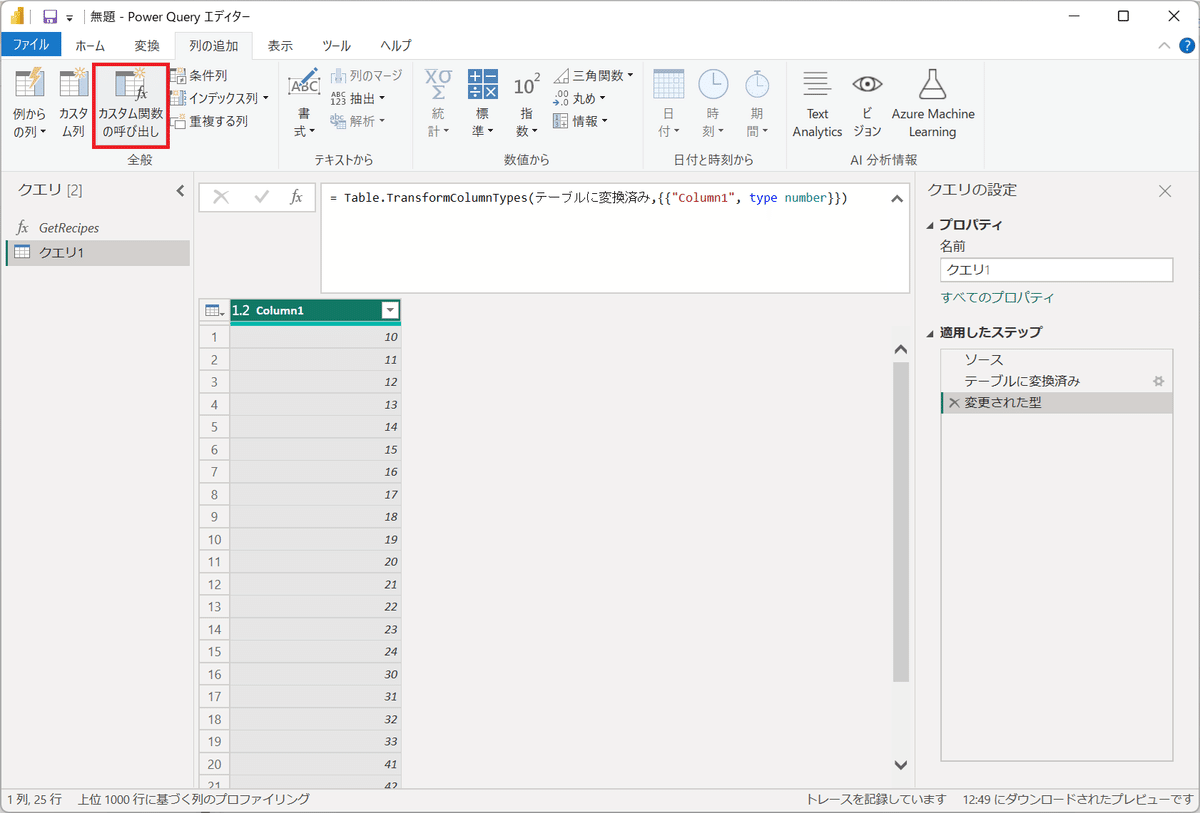The width and height of the screenshot is (1200, 813).
Task: Select the Add Column (列の追加) tab
Action: click(x=213, y=46)
